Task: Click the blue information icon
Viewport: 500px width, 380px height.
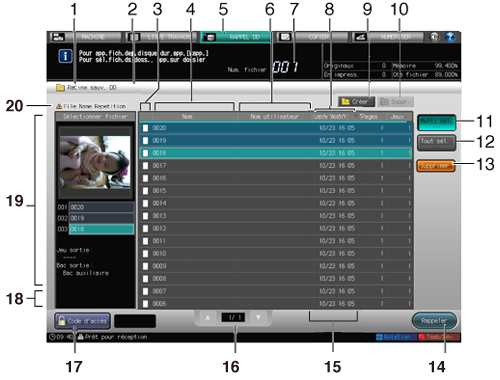Action: (x=65, y=56)
